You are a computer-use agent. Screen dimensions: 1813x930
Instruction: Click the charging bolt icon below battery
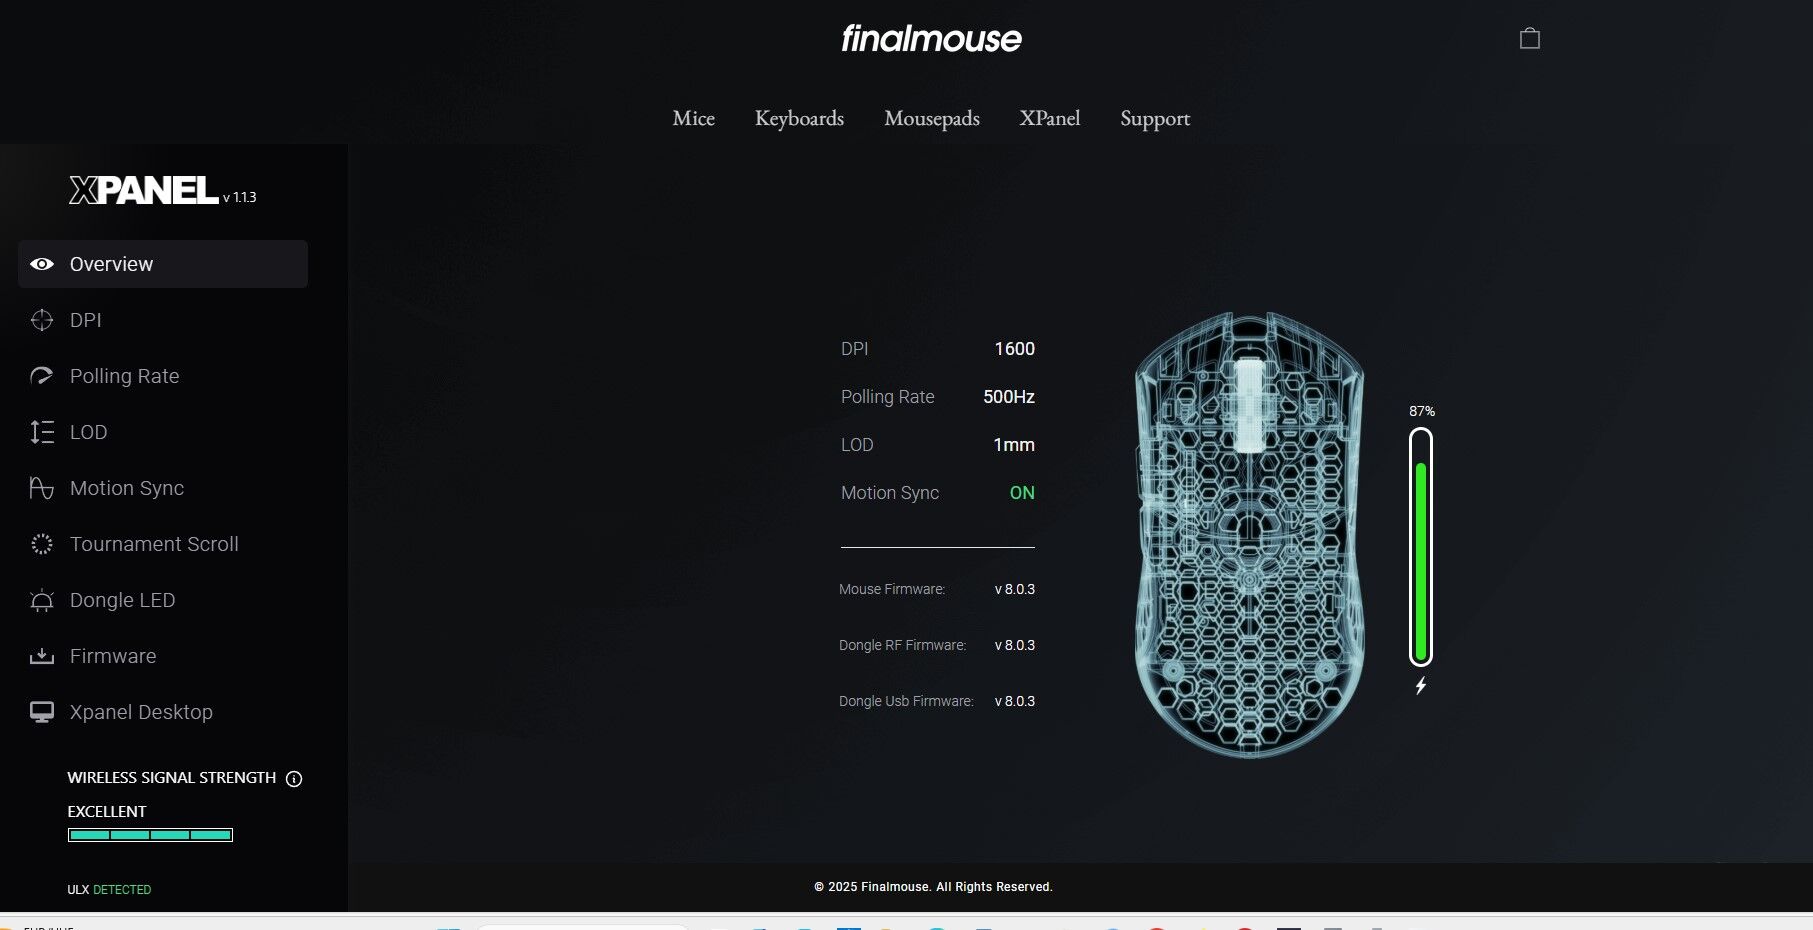(1421, 686)
